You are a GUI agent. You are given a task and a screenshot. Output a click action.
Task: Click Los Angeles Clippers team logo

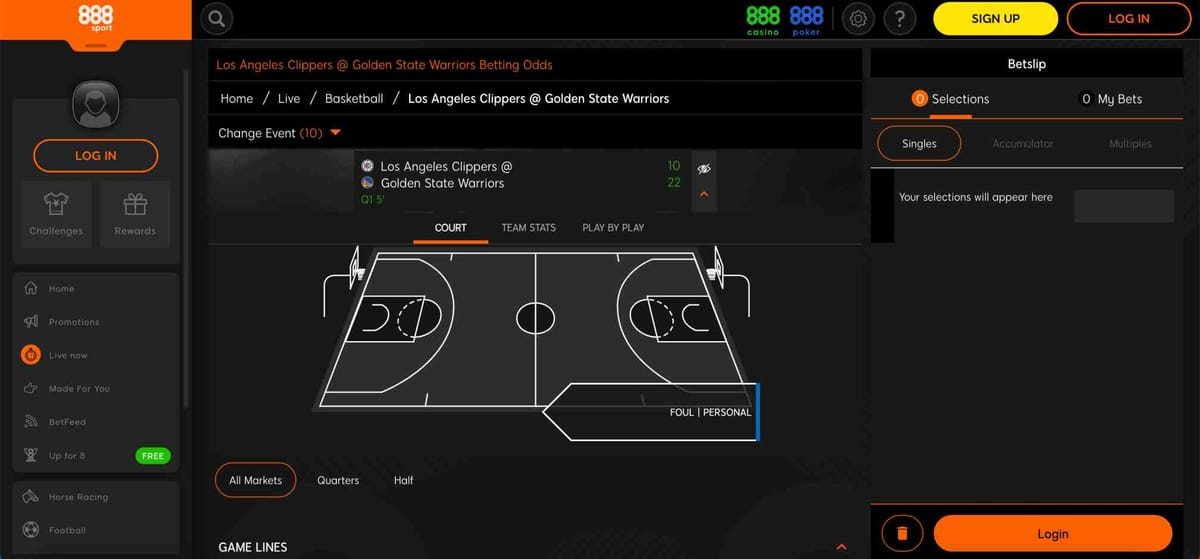point(368,166)
